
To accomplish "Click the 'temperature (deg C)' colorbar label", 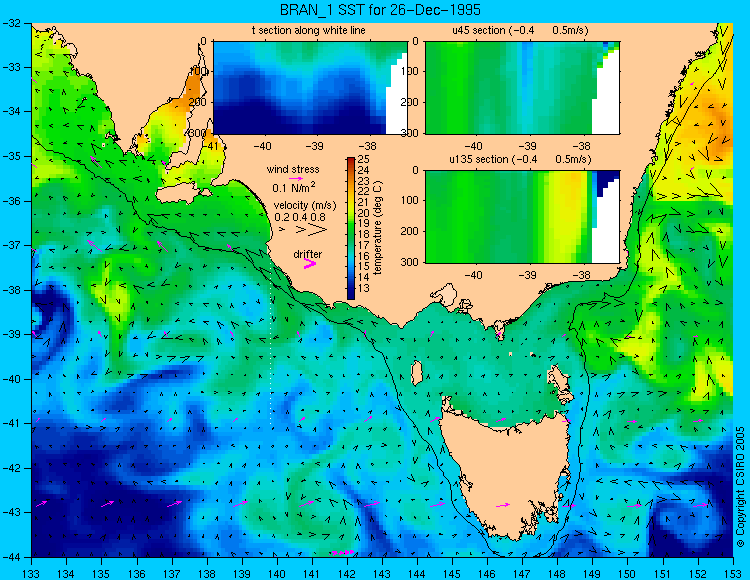I will tap(377, 228).
